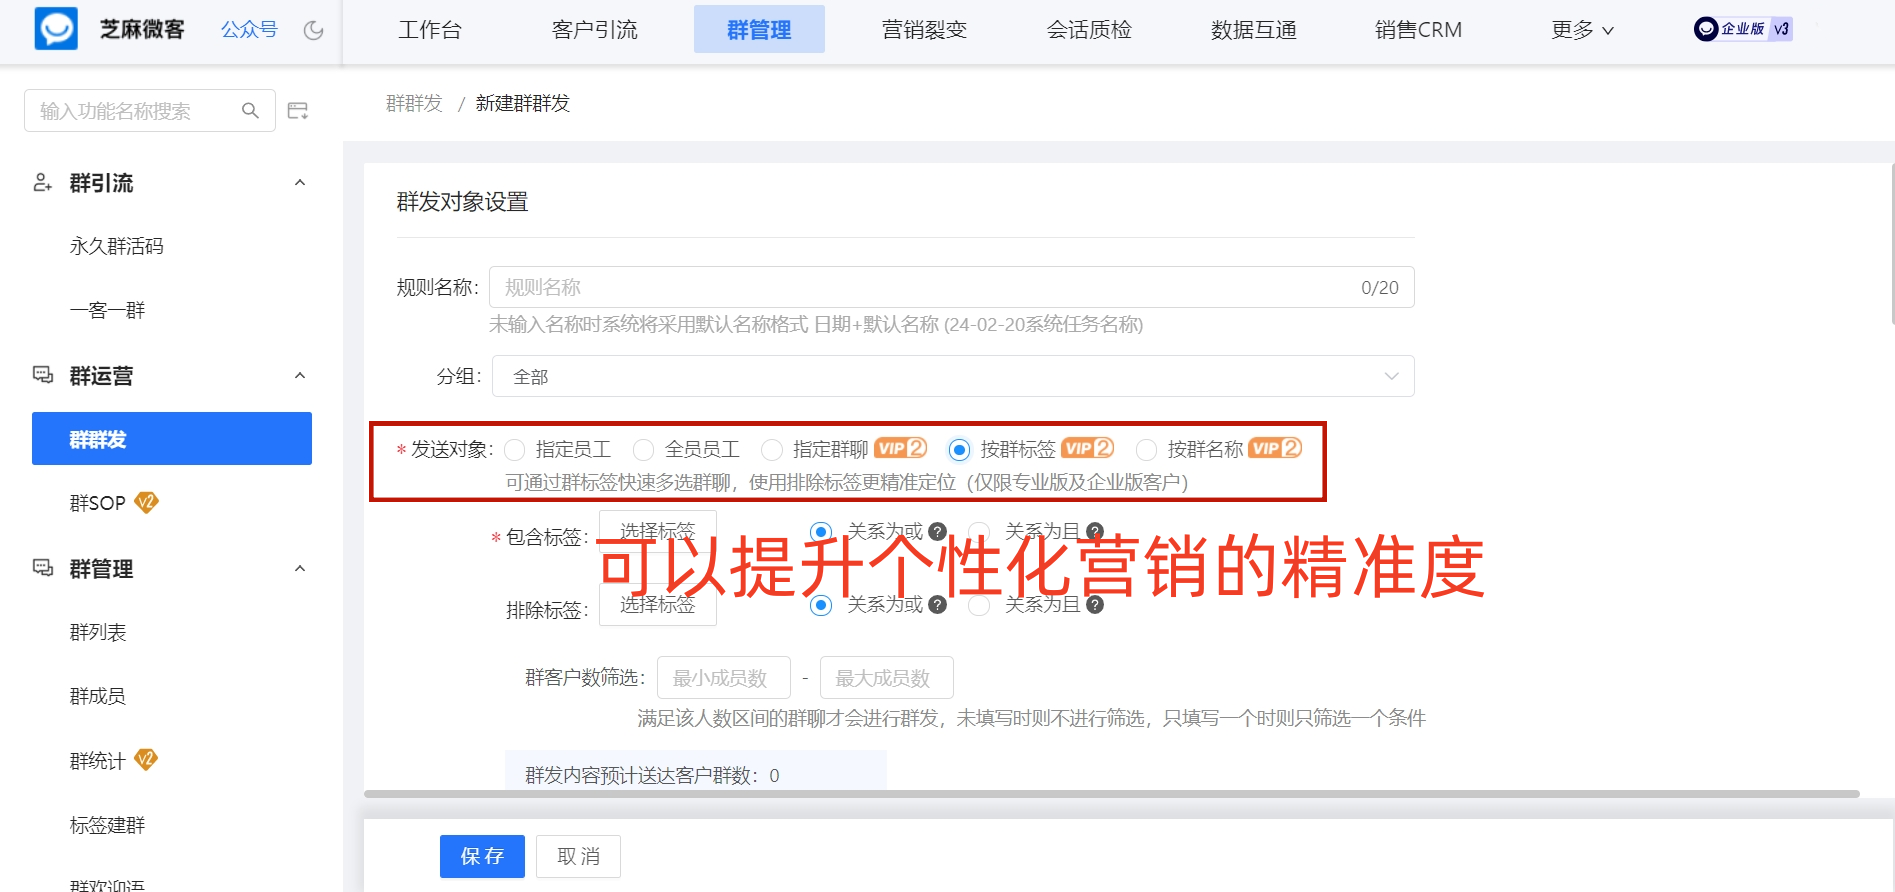Select 按群标签 radio button
This screenshot has width=1895, height=892.
959,450
